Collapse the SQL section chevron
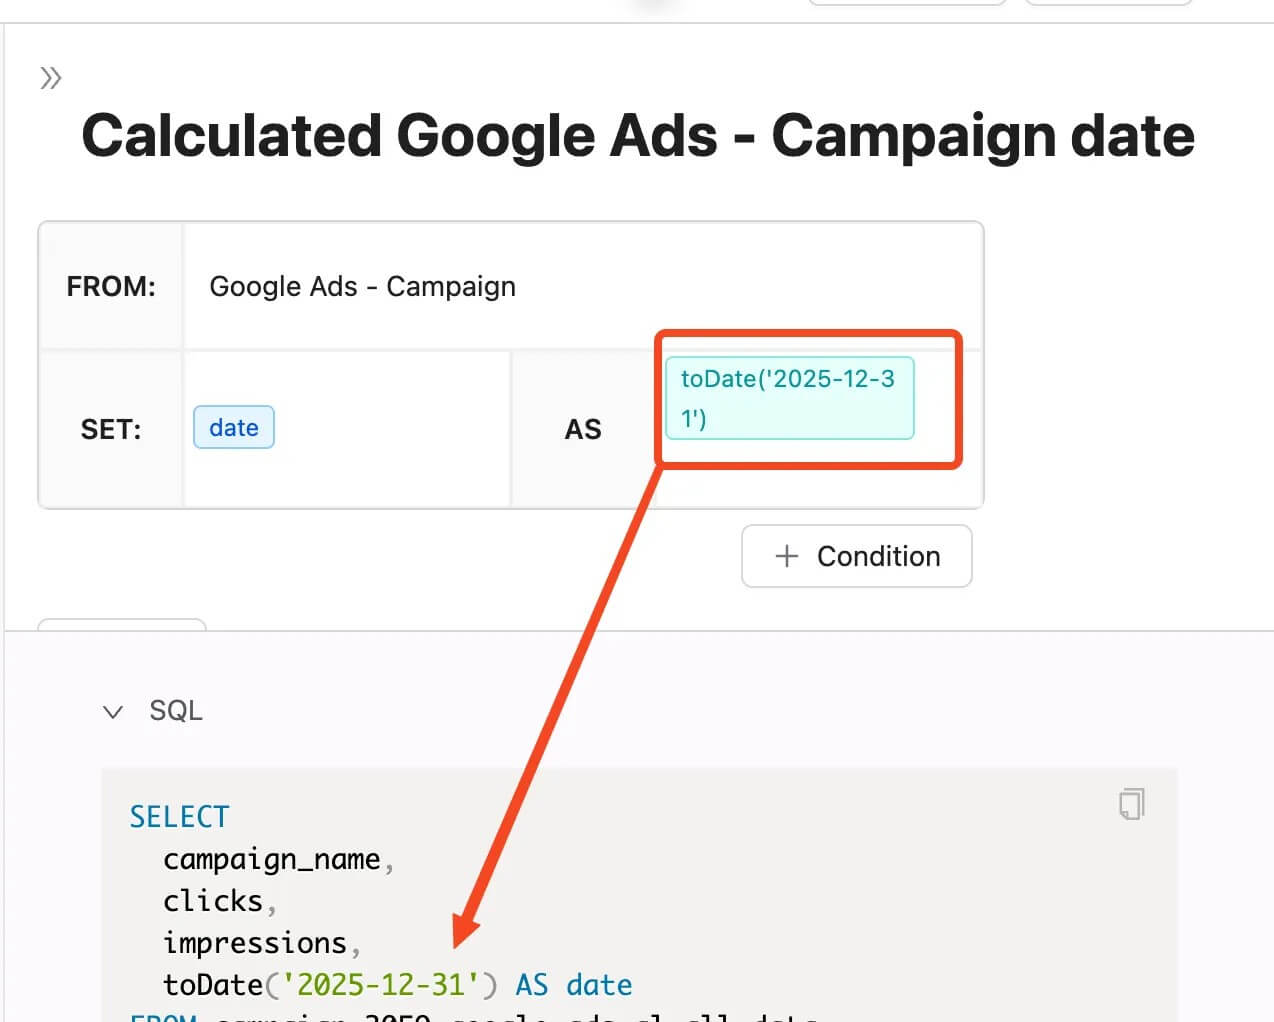Viewport: 1274px width, 1022px height. (113, 711)
